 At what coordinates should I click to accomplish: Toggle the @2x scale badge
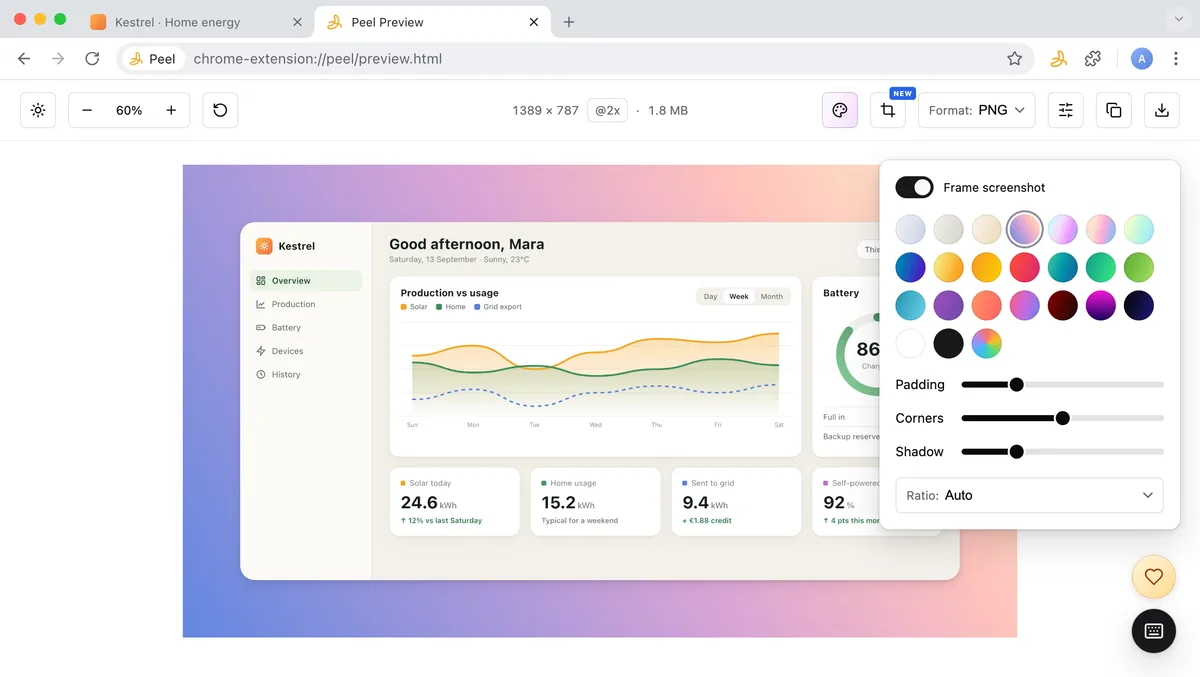coord(607,110)
